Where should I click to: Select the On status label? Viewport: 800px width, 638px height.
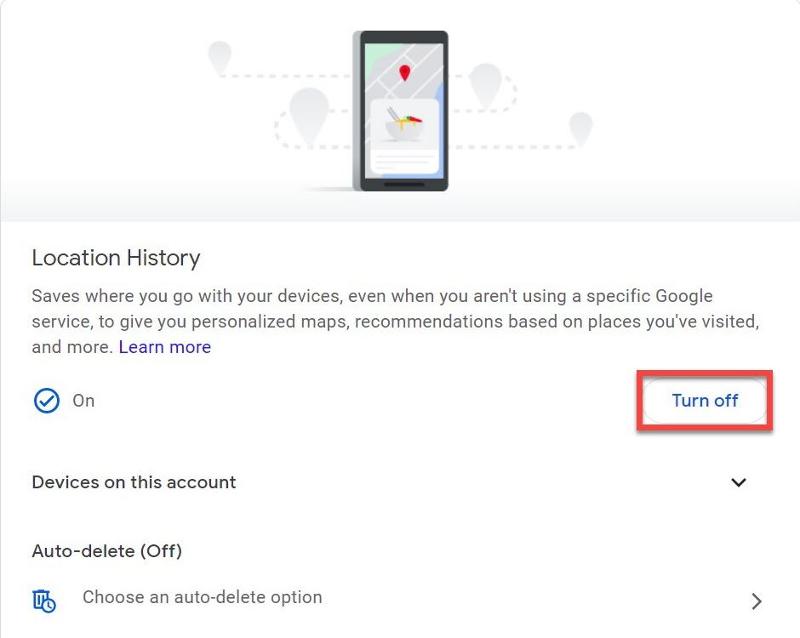click(x=84, y=401)
